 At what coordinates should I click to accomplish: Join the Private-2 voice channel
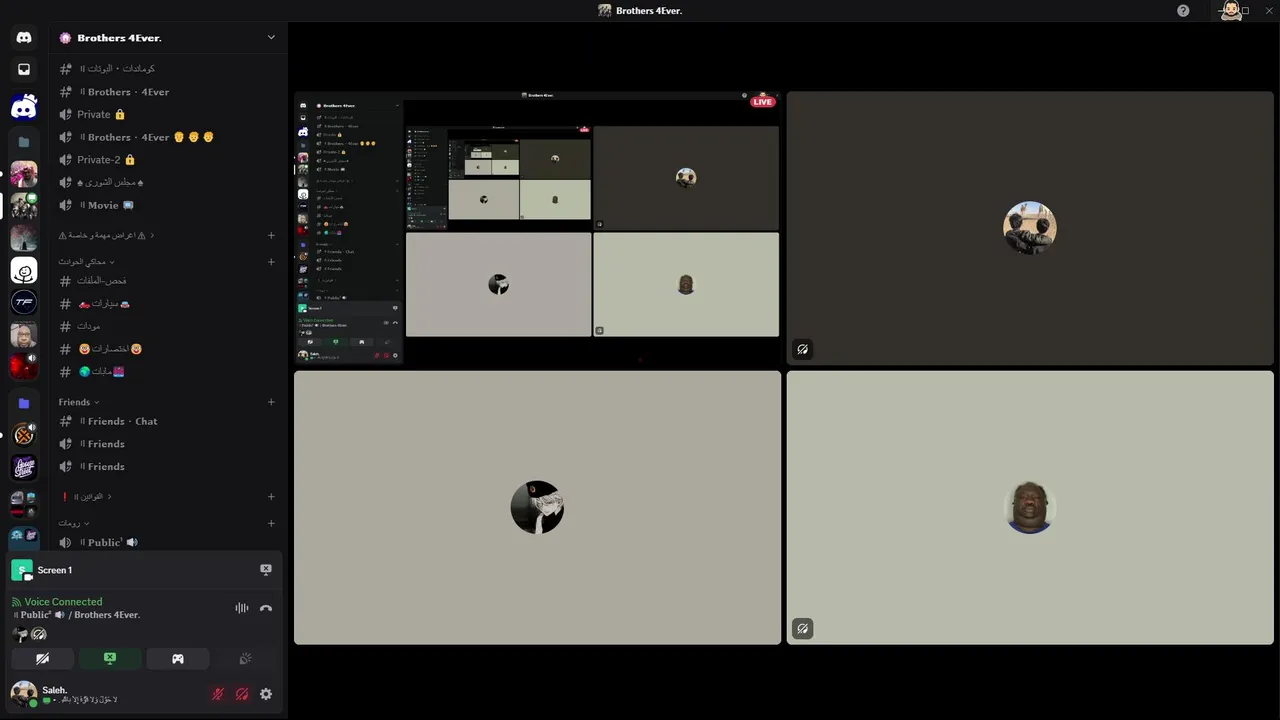pos(167,160)
